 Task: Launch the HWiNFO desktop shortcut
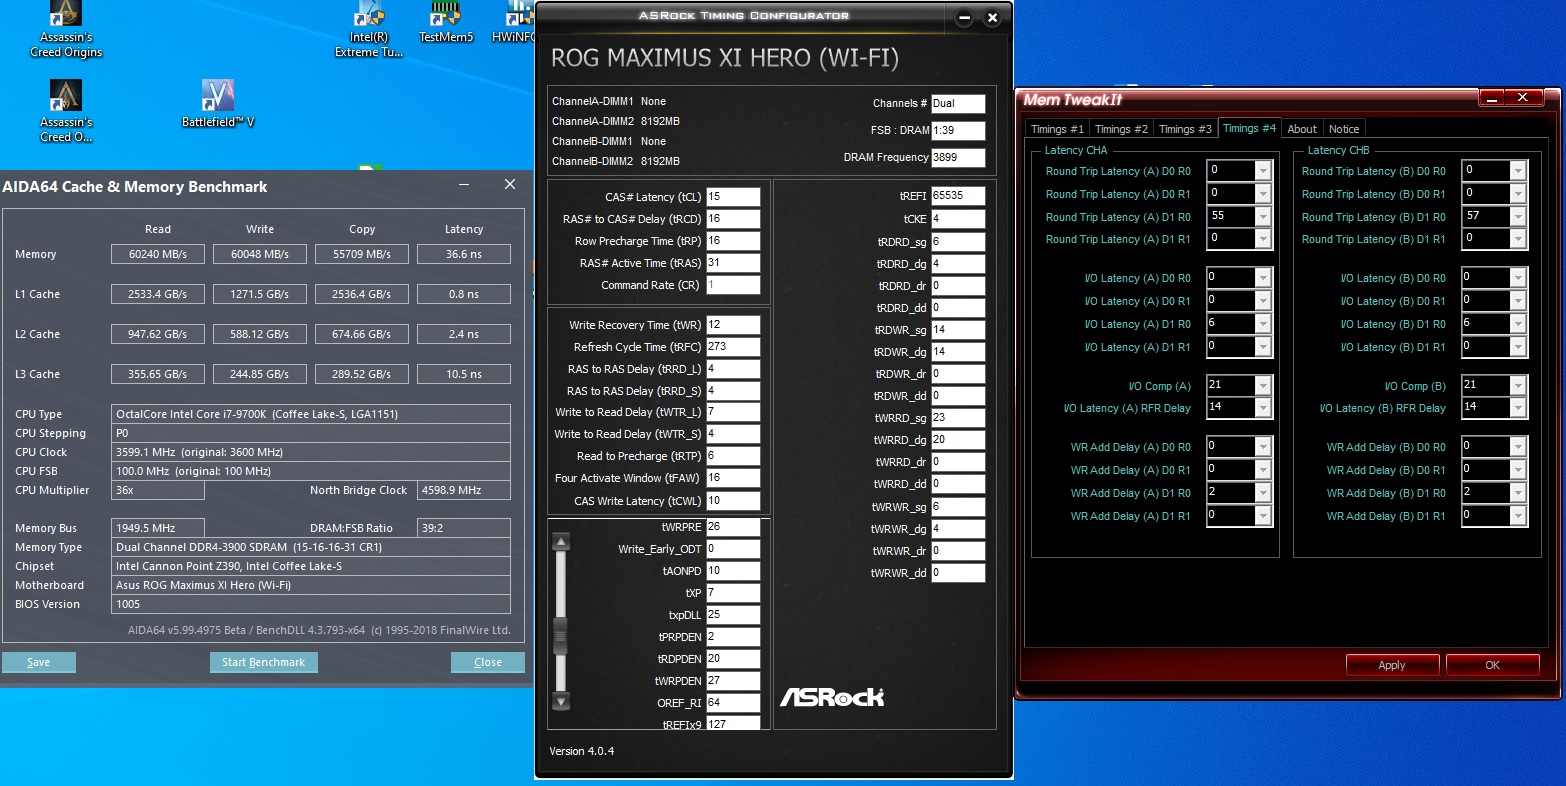pyautogui.click(x=513, y=22)
